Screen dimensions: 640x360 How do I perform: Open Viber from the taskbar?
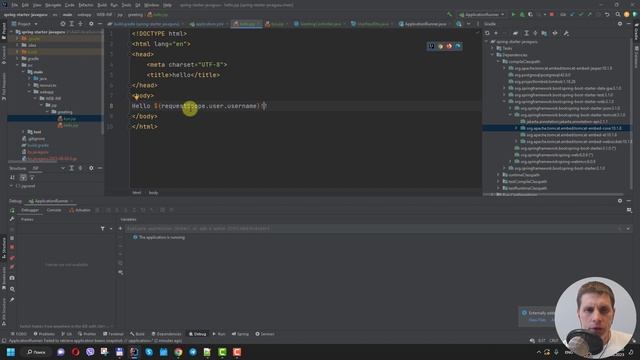(x=90, y=352)
